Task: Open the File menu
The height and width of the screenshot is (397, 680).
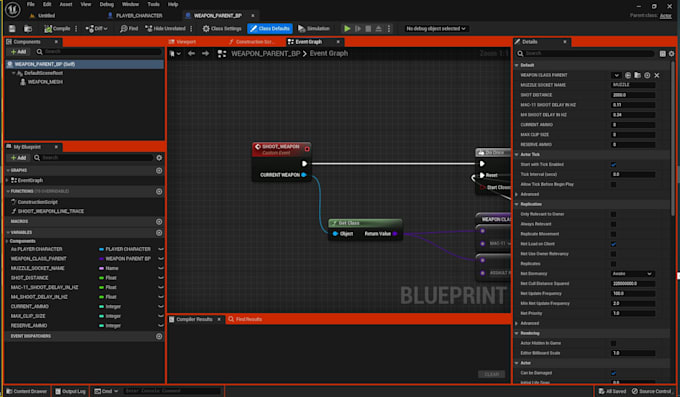Action: [30, 4]
